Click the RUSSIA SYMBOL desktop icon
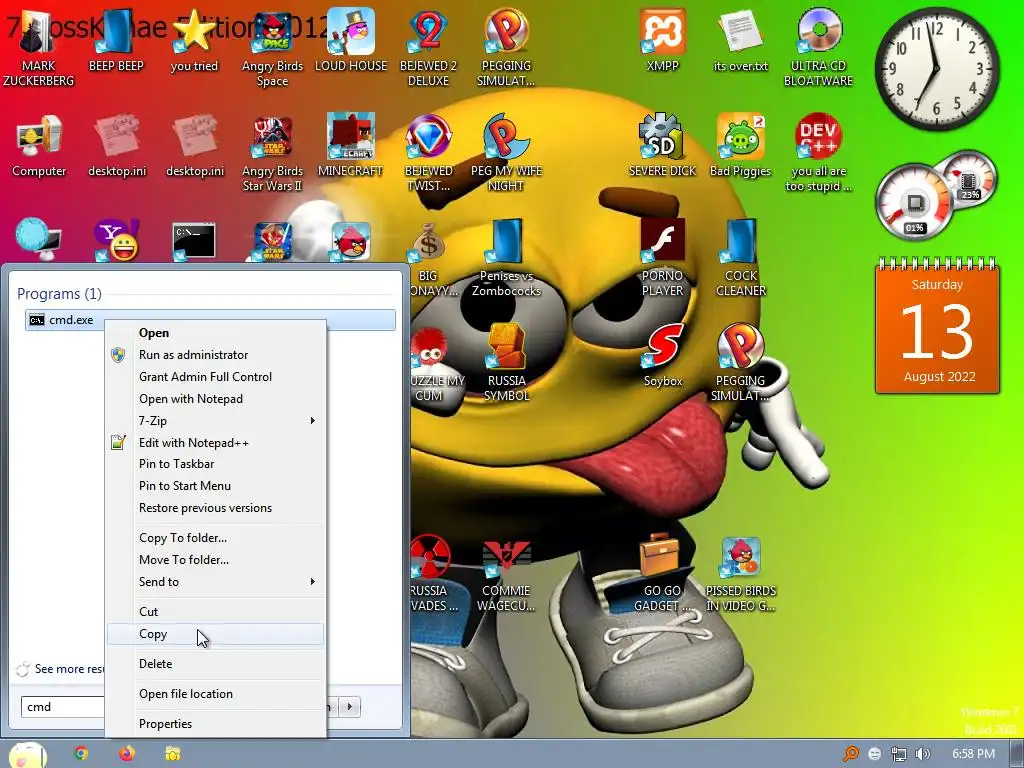The height and width of the screenshot is (768, 1024). [x=507, y=362]
